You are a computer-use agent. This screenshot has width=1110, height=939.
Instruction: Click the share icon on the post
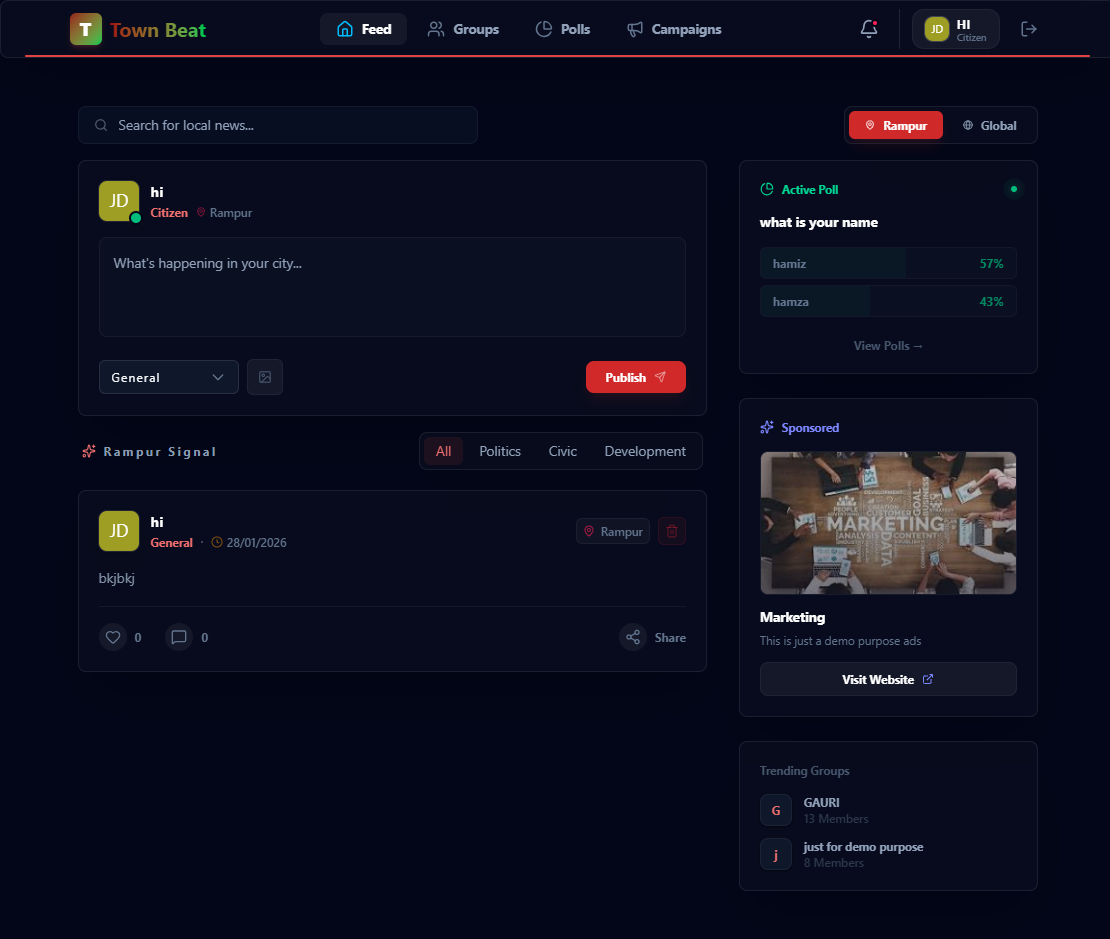coord(633,637)
